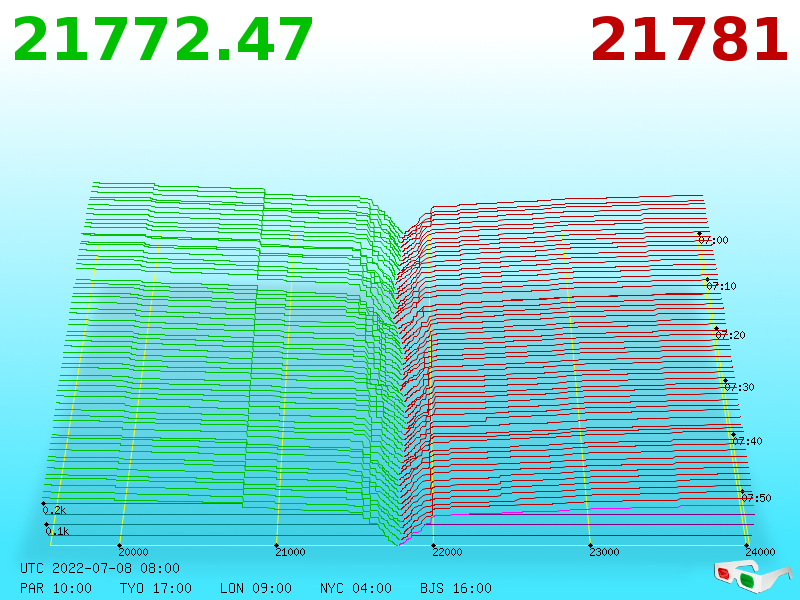Screen dimensions: 800x600
Task: Click the 20000 price axis label
Action: tap(133, 552)
